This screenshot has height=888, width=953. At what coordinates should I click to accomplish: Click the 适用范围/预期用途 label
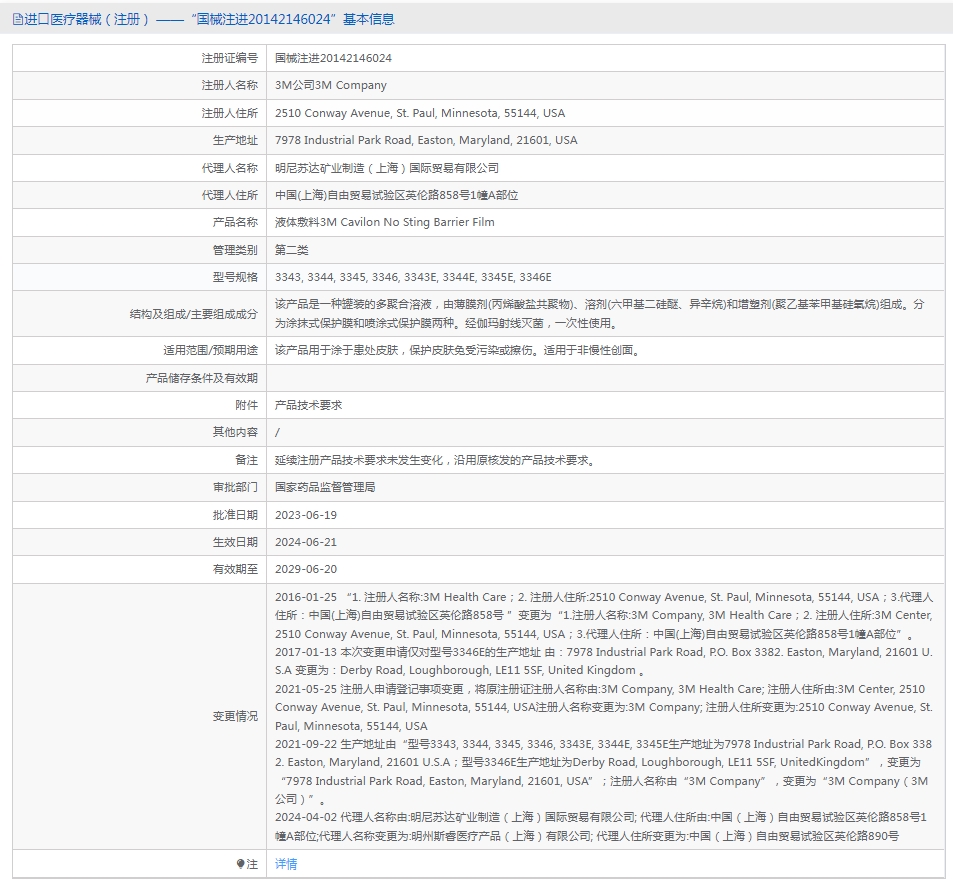210,351
